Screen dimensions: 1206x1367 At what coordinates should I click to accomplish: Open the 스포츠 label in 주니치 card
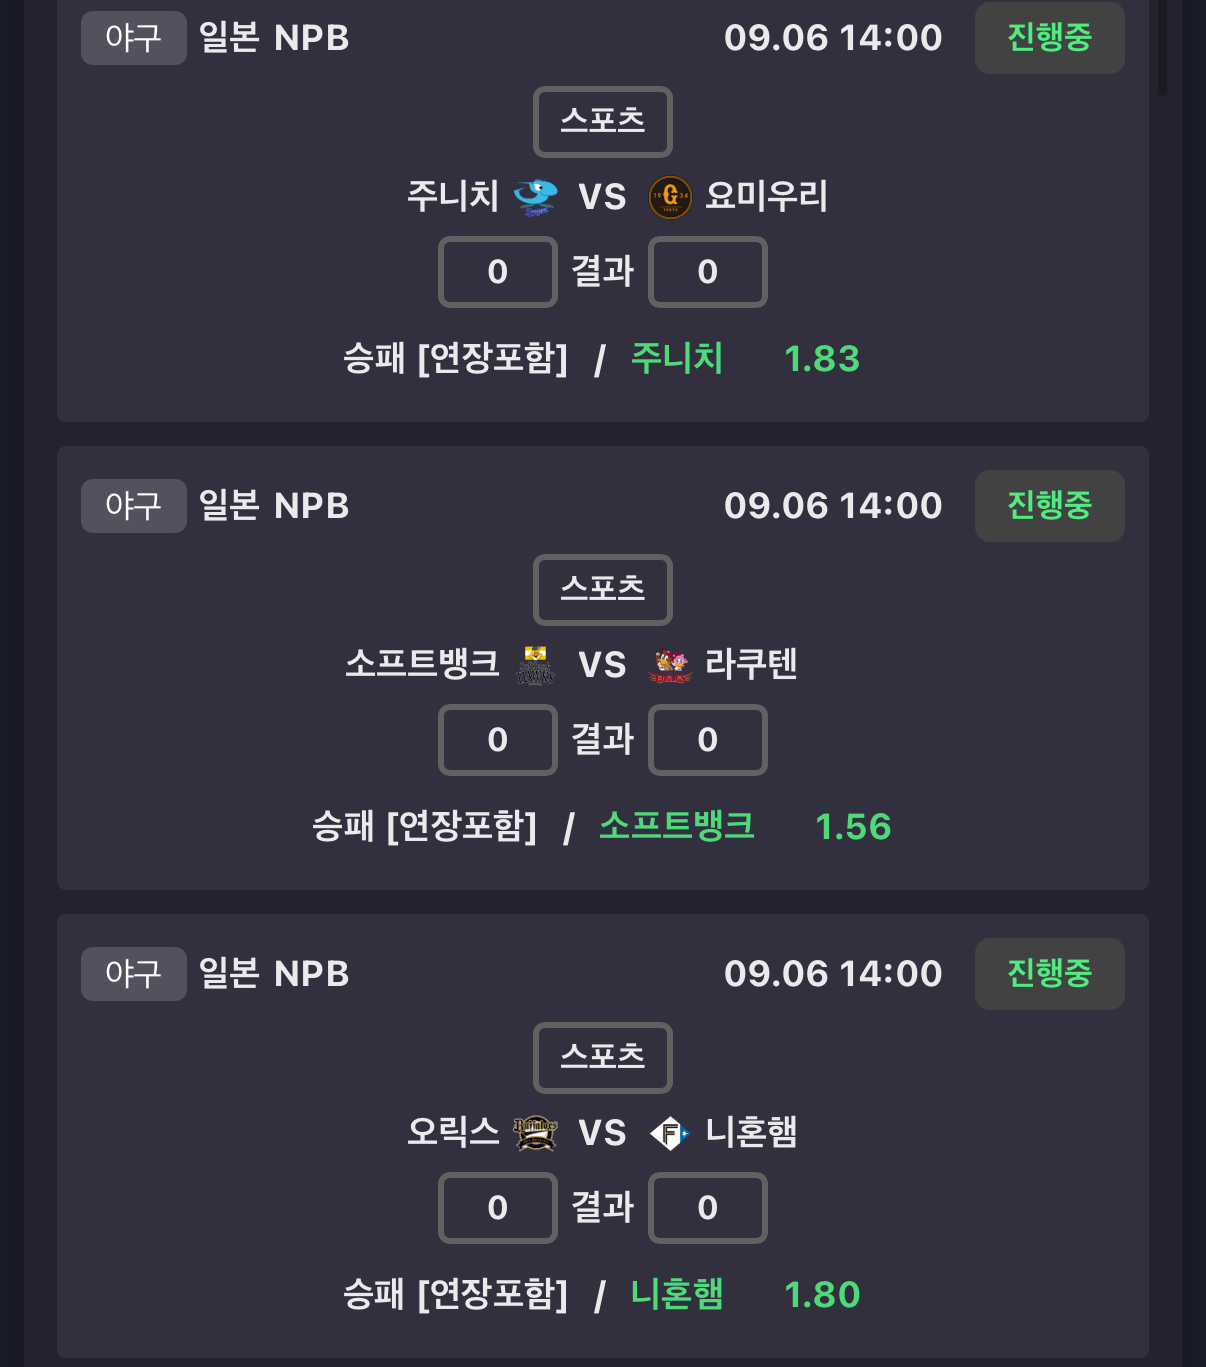603,122
